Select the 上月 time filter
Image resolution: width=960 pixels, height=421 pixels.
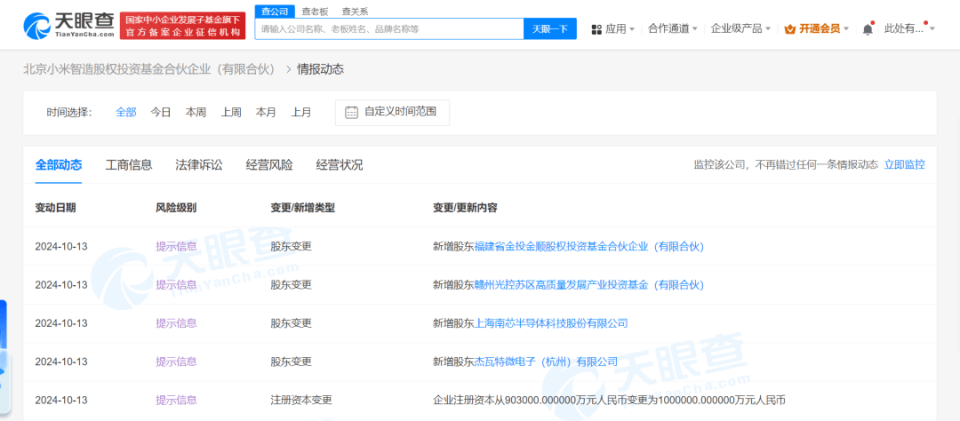pyautogui.click(x=301, y=113)
